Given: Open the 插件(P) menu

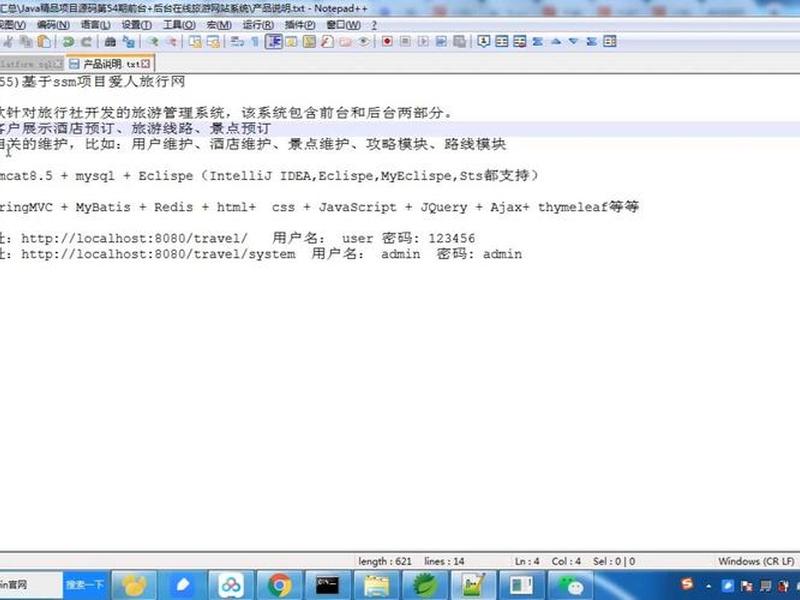Looking at the screenshot, I should [300, 24].
